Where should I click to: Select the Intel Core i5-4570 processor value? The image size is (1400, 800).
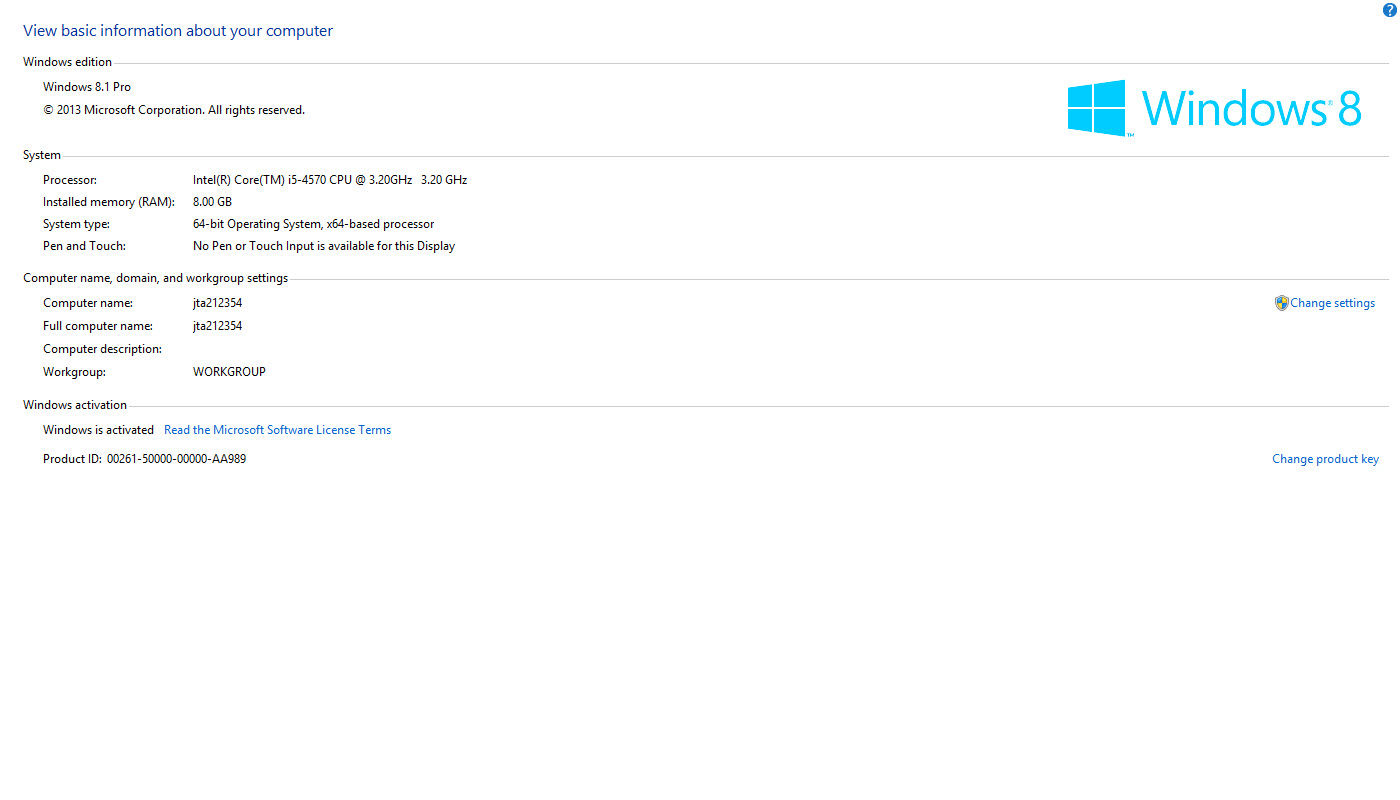pos(330,180)
